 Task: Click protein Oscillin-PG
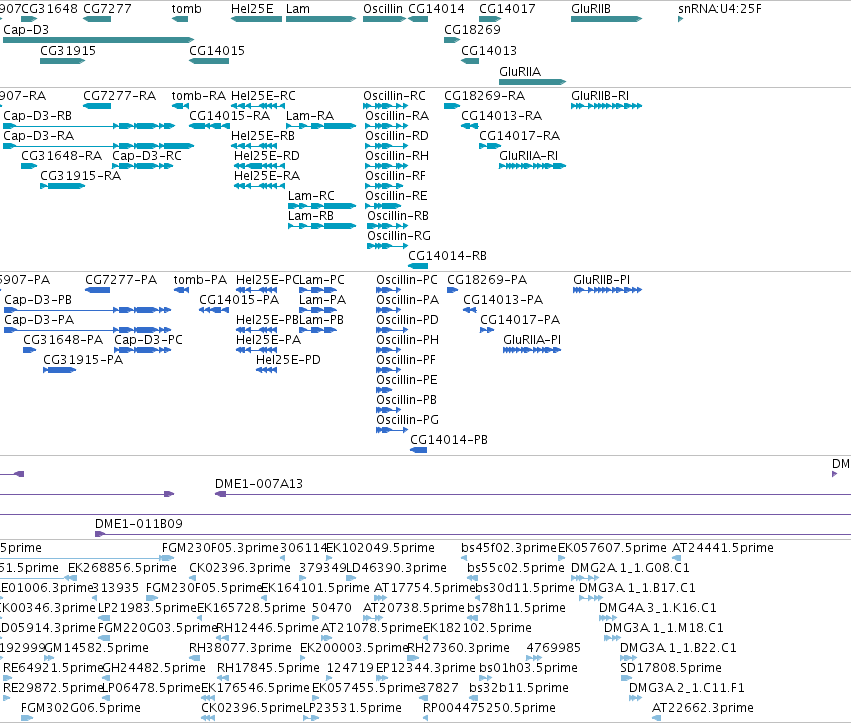point(408,420)
